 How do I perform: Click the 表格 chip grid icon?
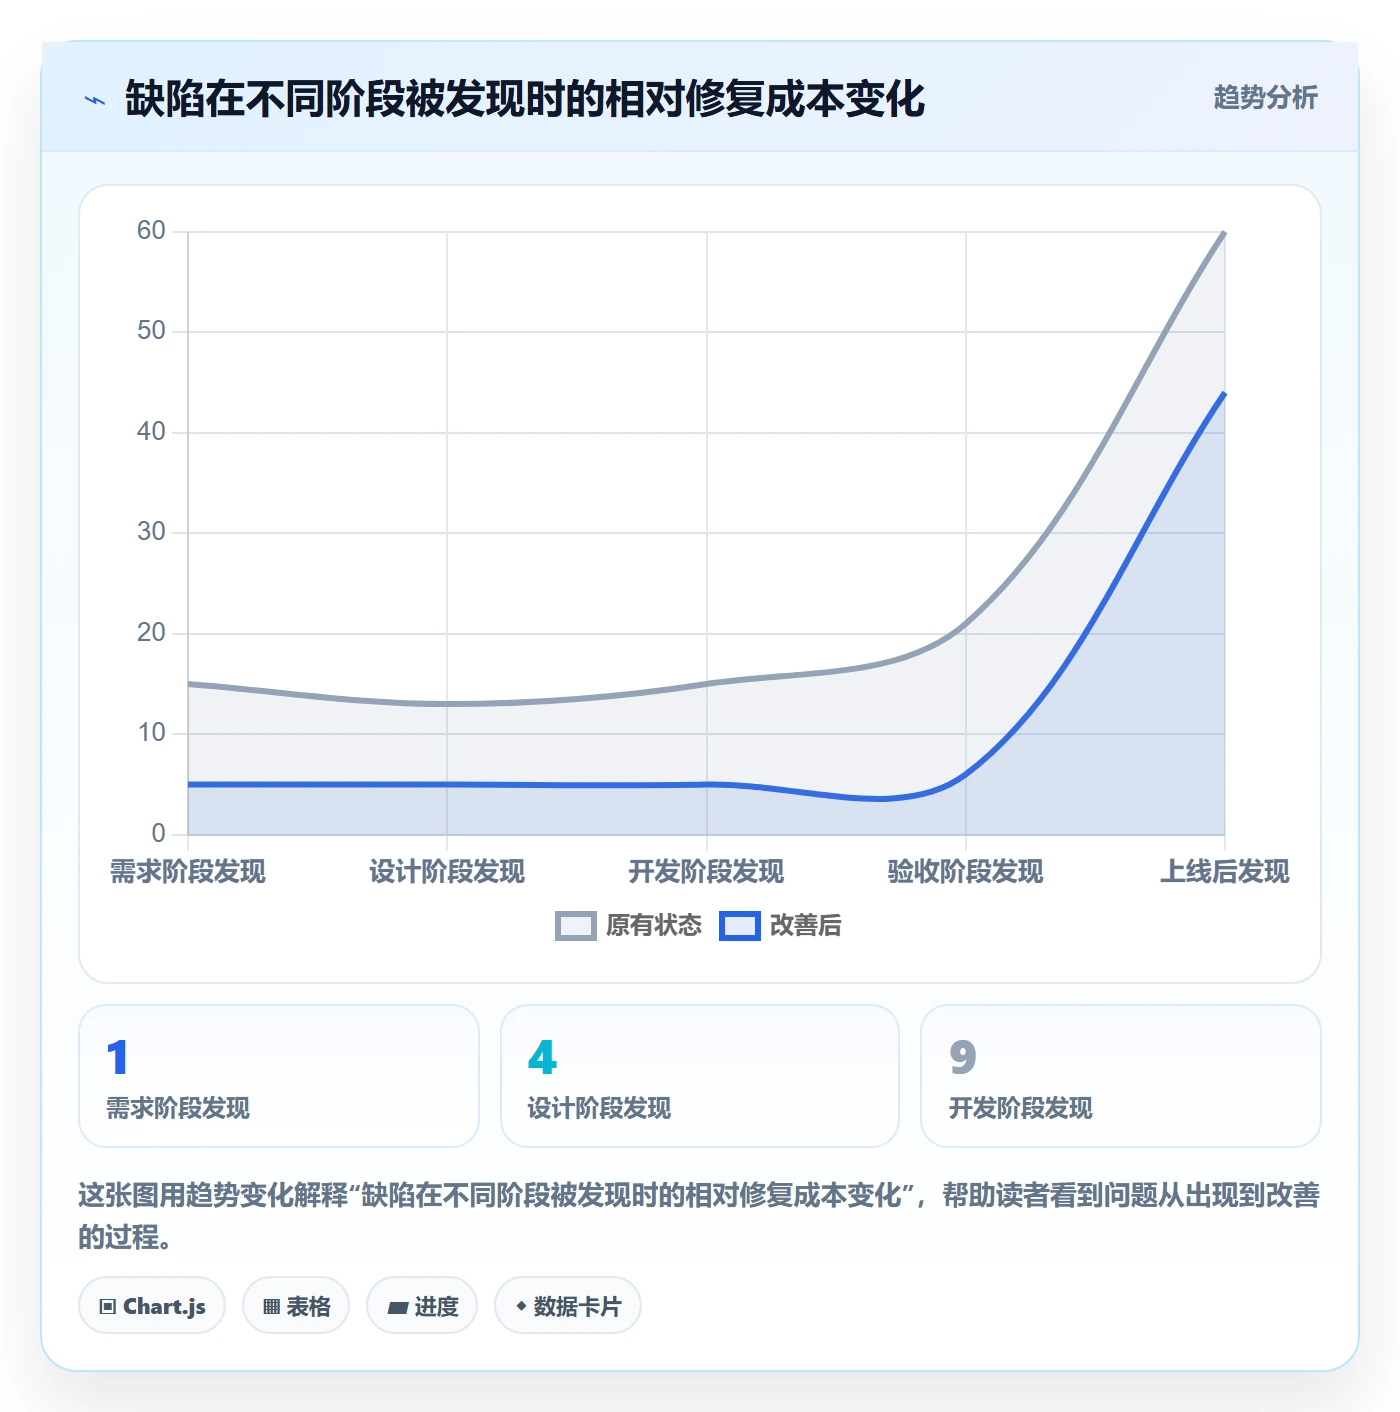point(271,1307)
